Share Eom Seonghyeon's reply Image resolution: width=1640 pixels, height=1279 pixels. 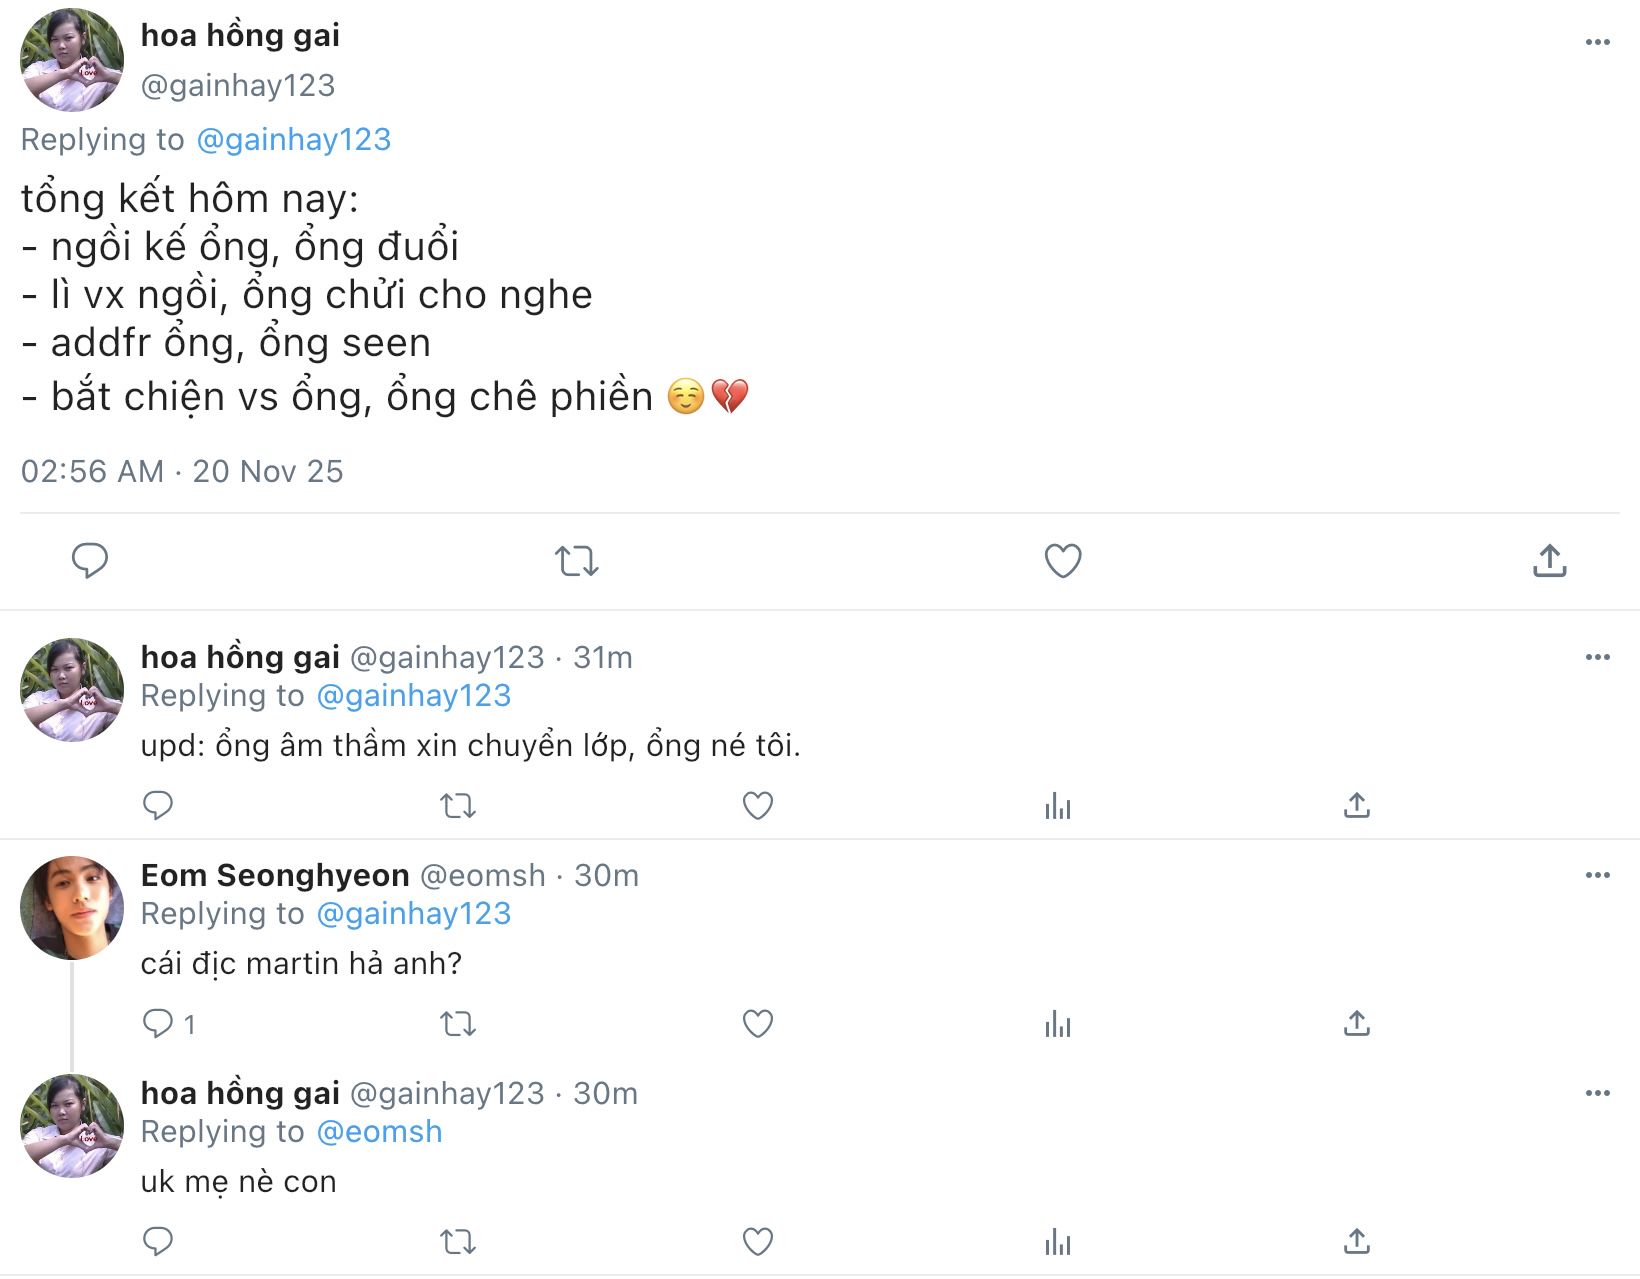click(1356, 1023)
